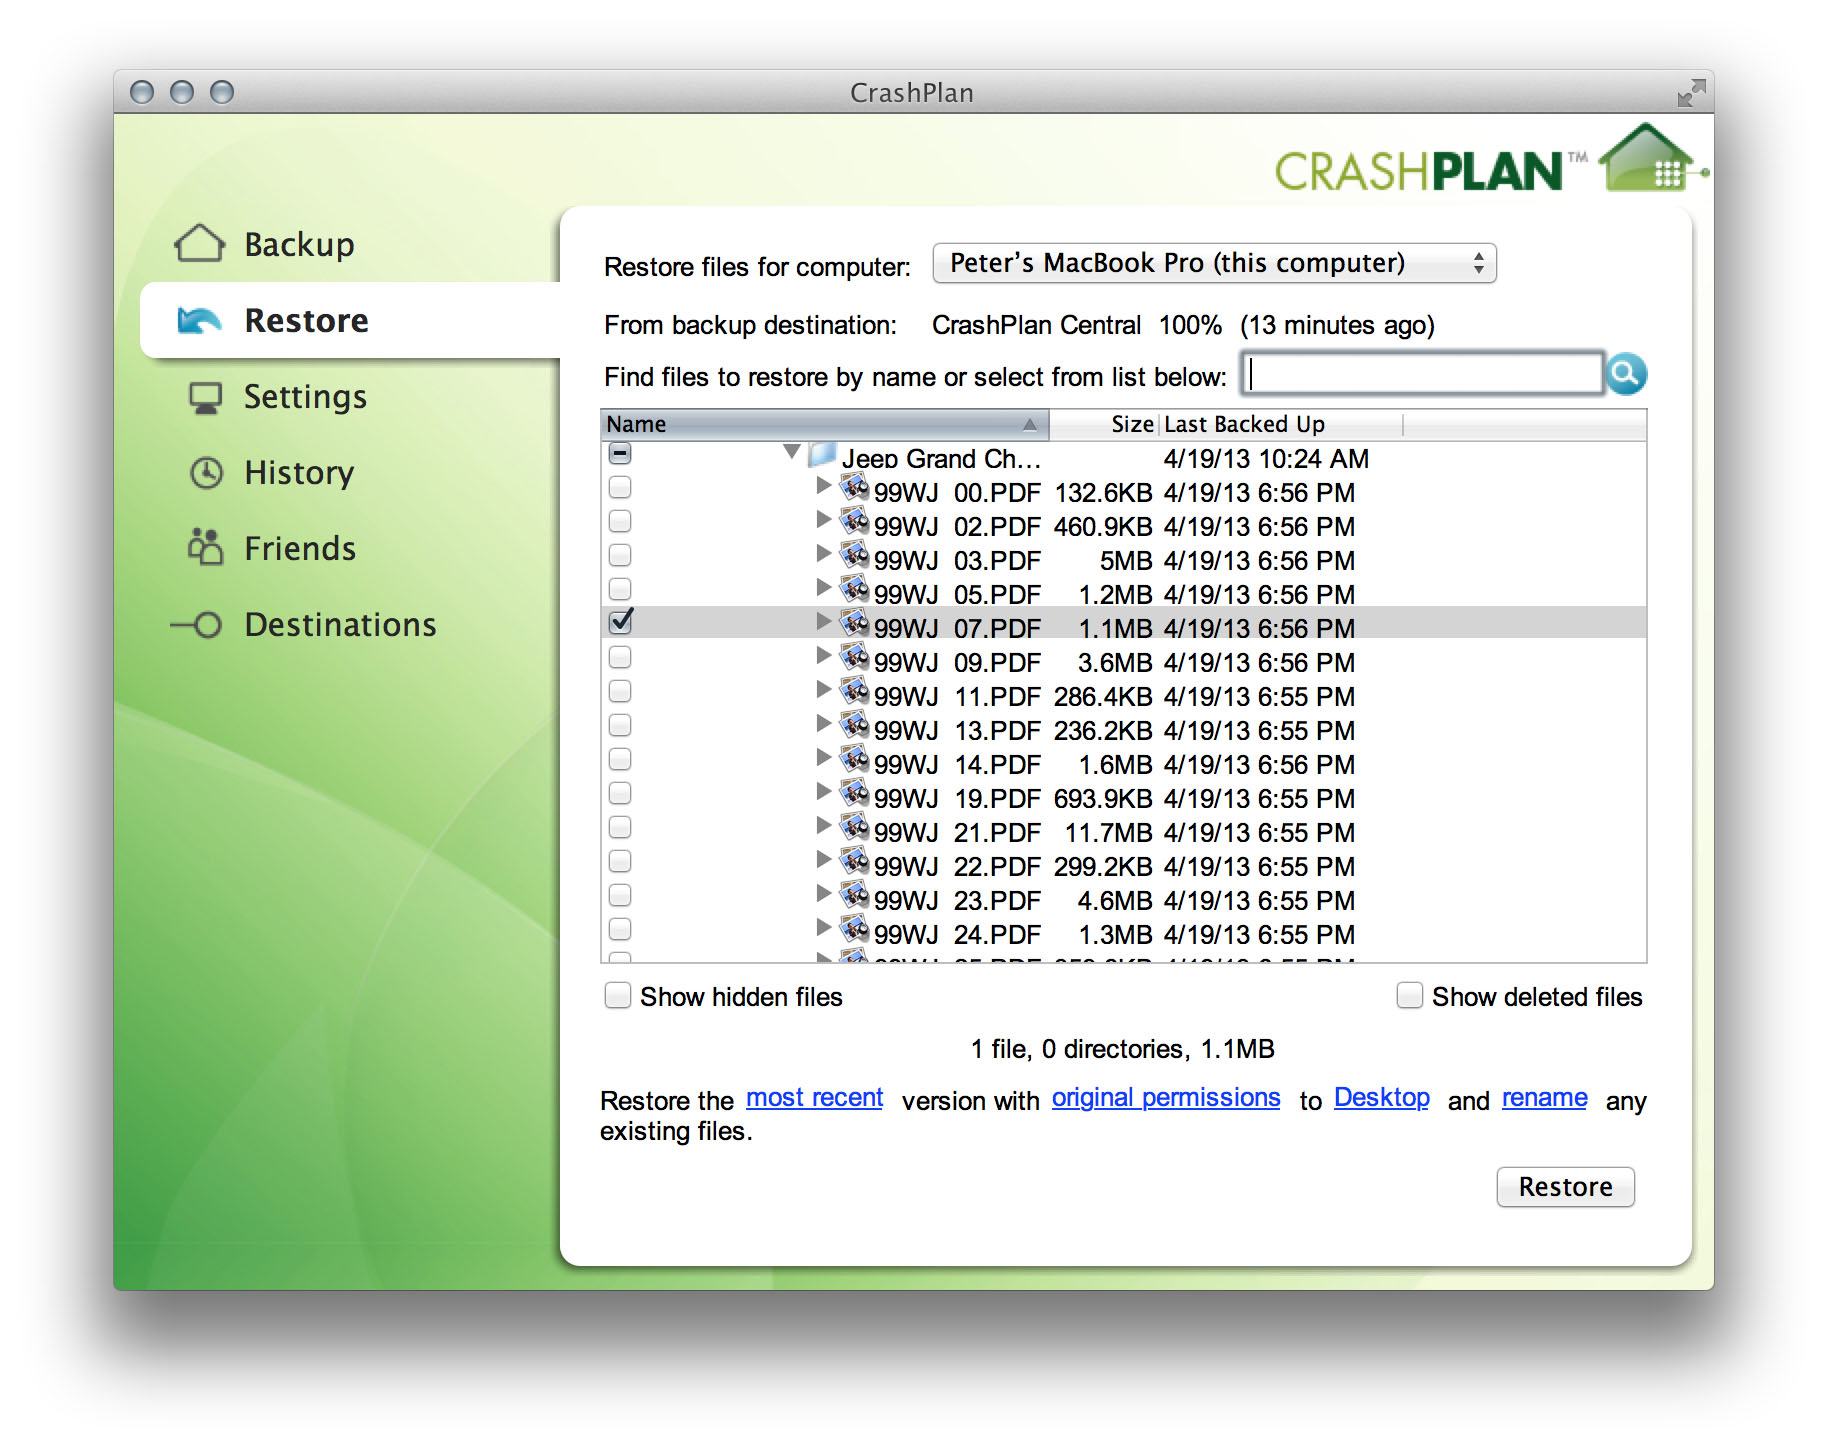Select the 99WJ 13.PDF file name
Viewport: 1828px width, 1448px height.
click(x=957, y=731)
